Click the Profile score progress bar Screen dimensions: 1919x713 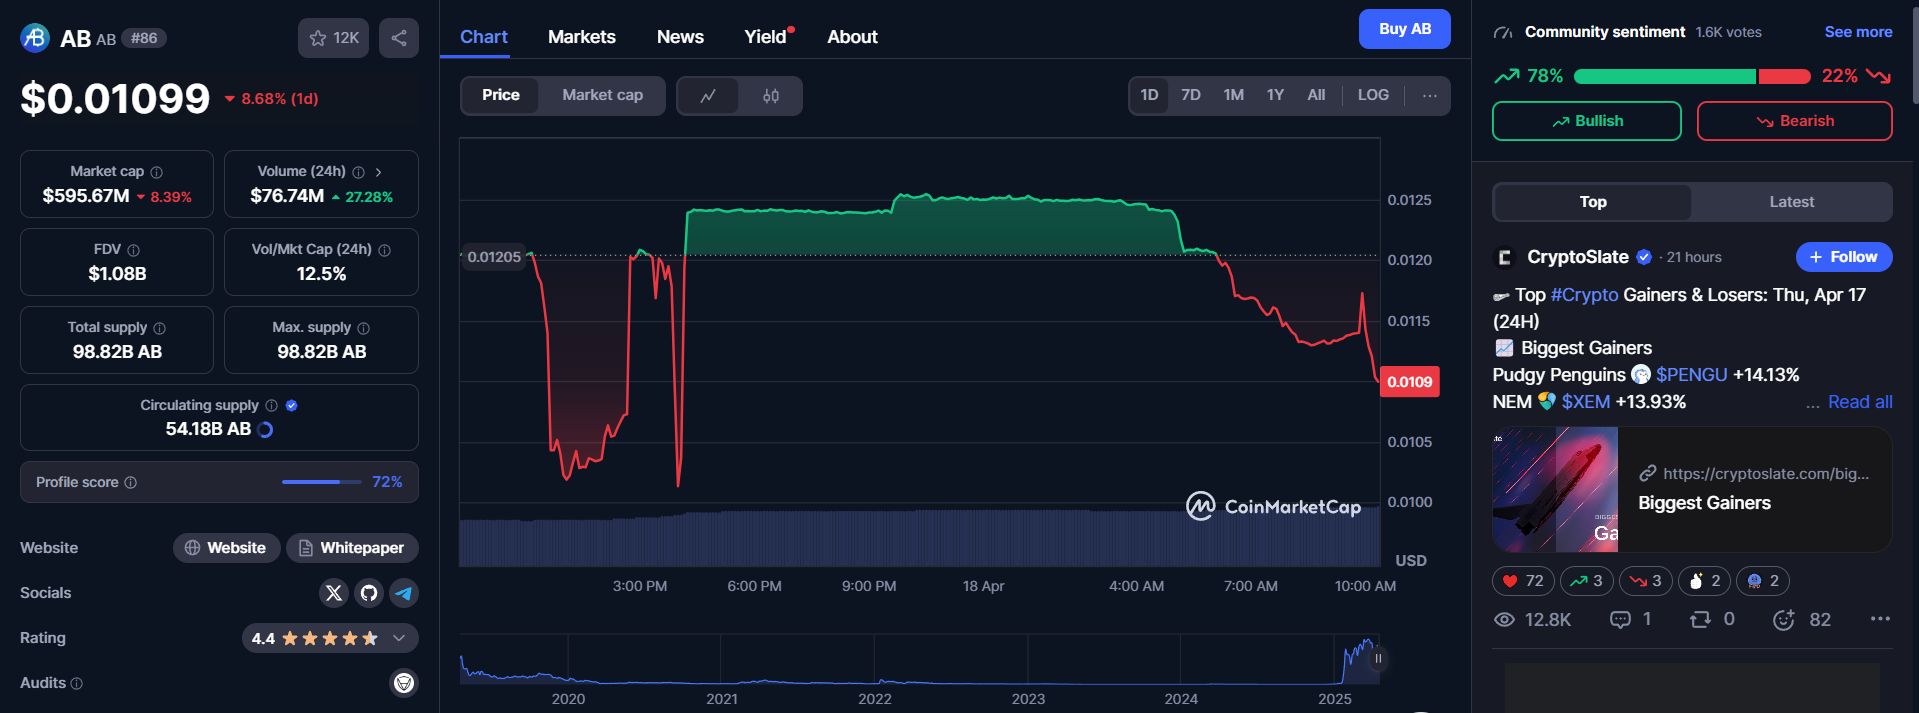tap(322, 482)
